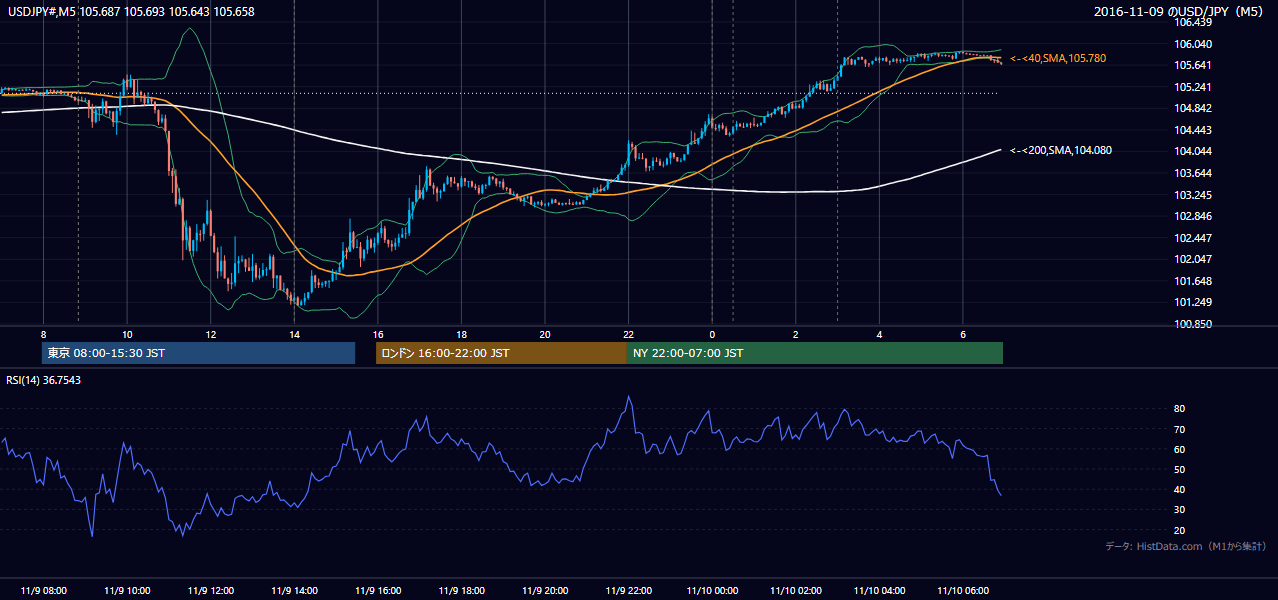This screenshot has height=600, width=1278.
Task: Click the '2016-11-09 のUSD/JPY（M5）' chart title
Action: pos(1180,11)
